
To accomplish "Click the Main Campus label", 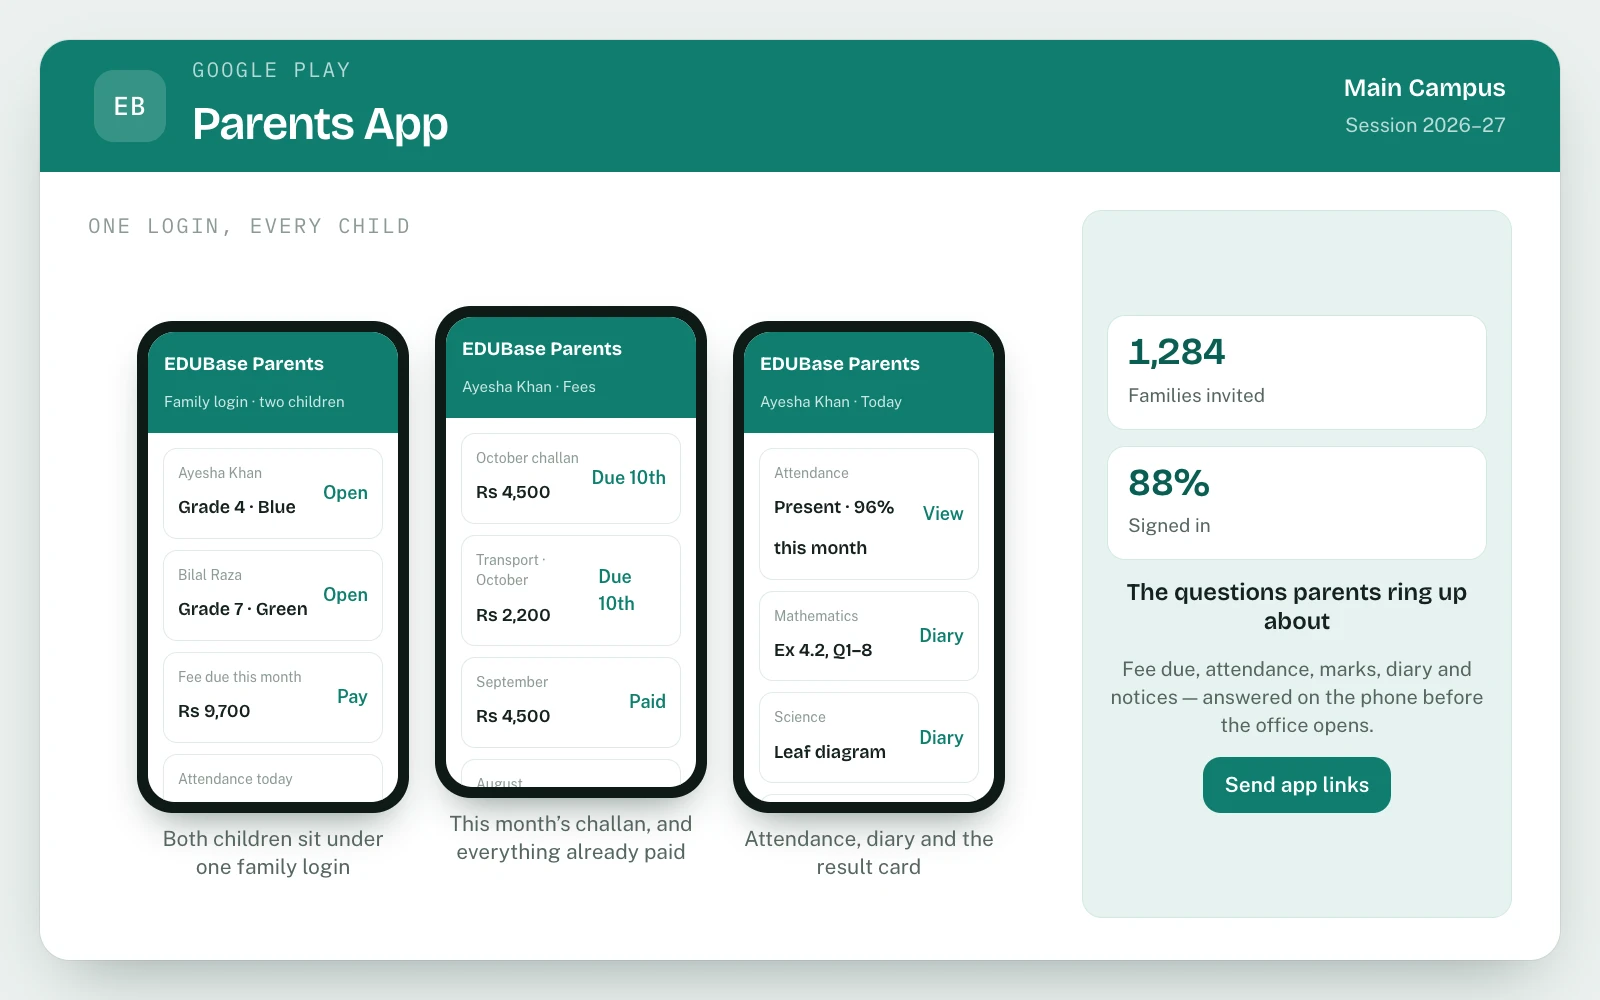I will coord(1424,88).
